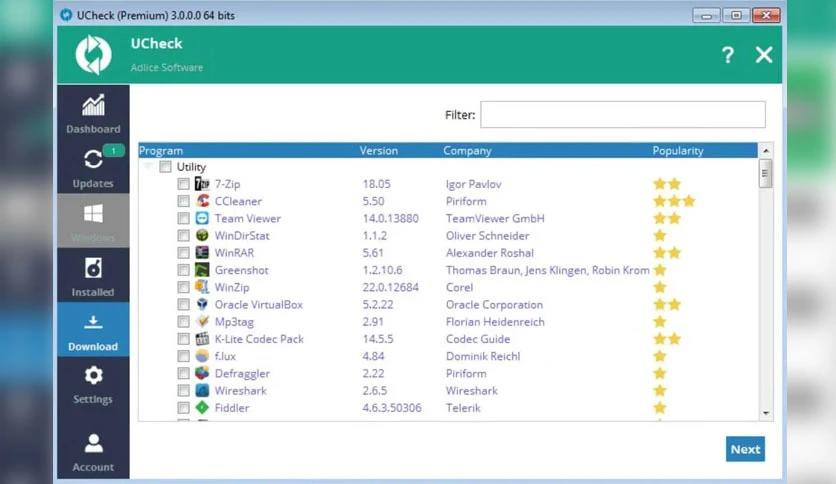Maximize the UCheck window
Screen dimensions: 836x484
[736, 15]
